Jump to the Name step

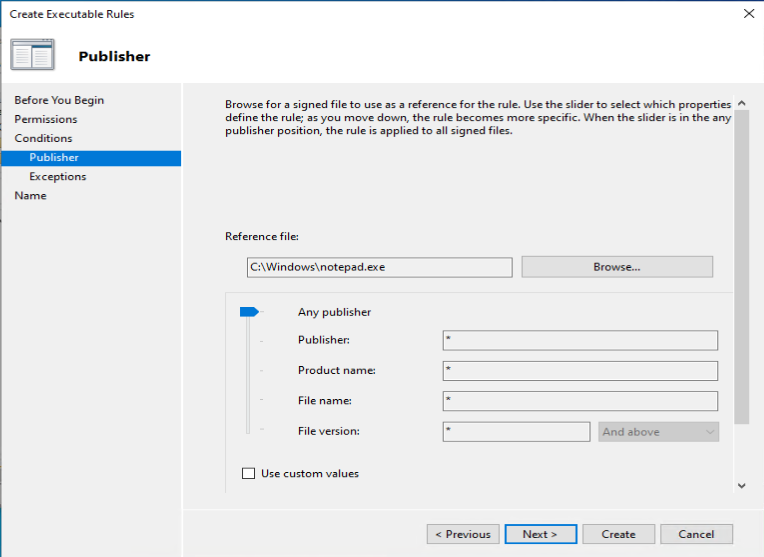tap(30, 195)
